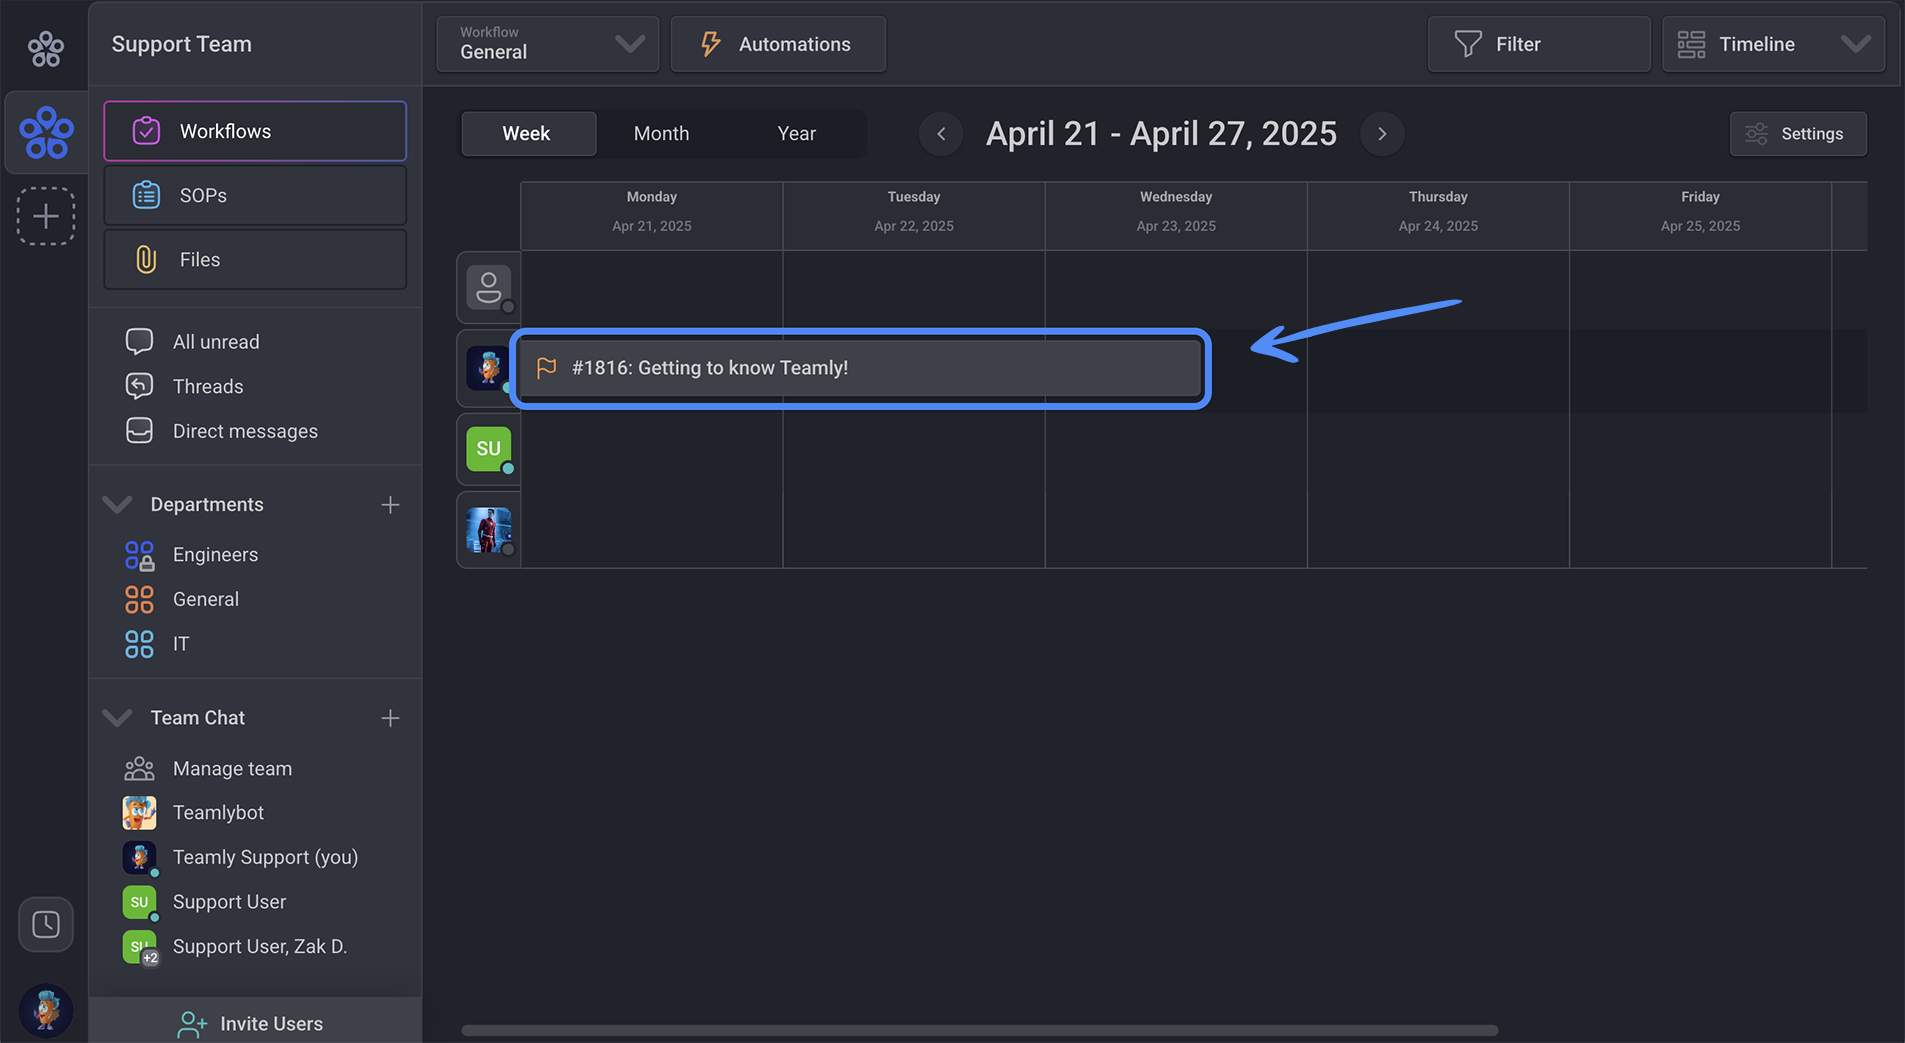
Task: Click the date range April 21 - April 27, 2025
Action: [x=1161, y=134]
